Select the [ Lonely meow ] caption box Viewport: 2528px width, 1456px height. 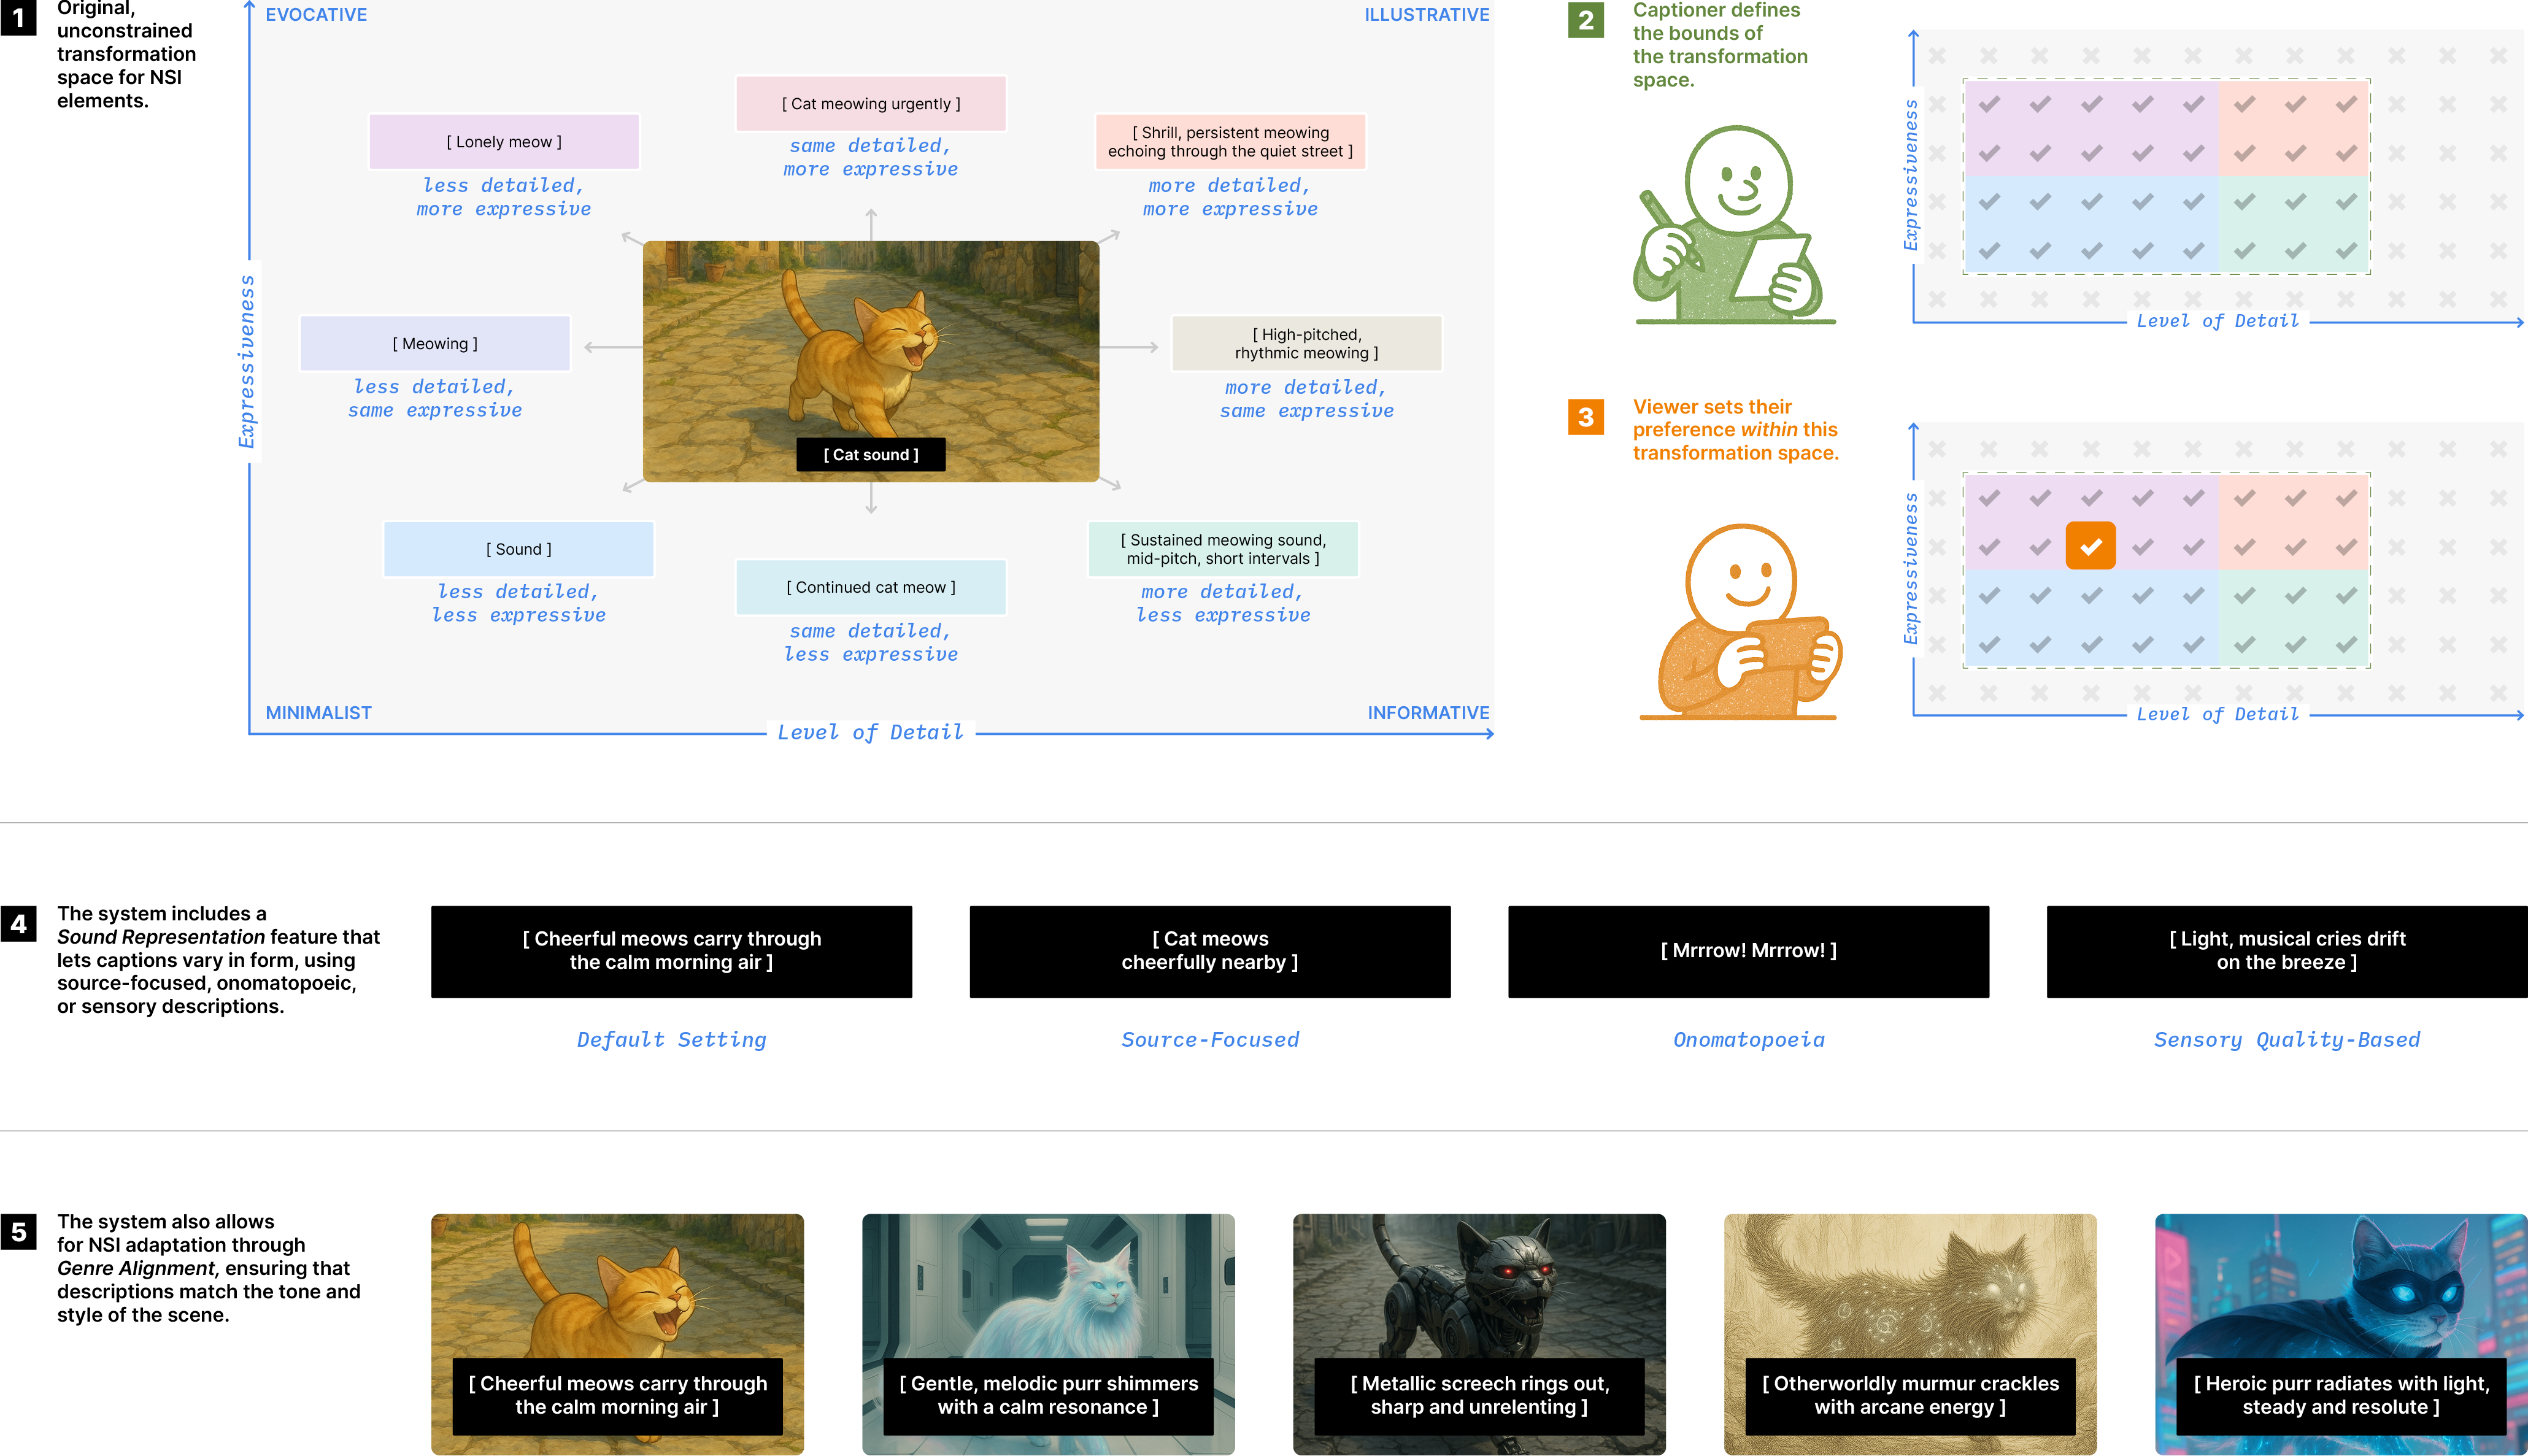(x=504, y=142)
